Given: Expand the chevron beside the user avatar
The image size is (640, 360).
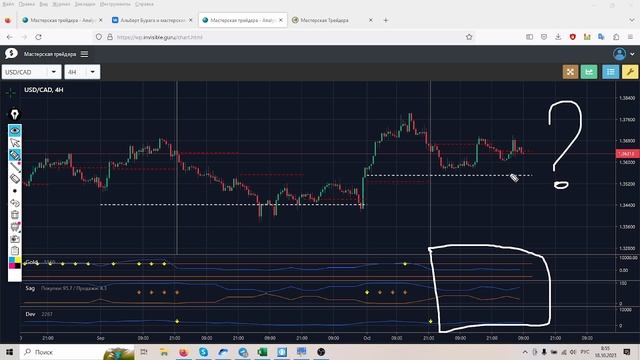Looking at the screenshot, I should tap(632, 54).
